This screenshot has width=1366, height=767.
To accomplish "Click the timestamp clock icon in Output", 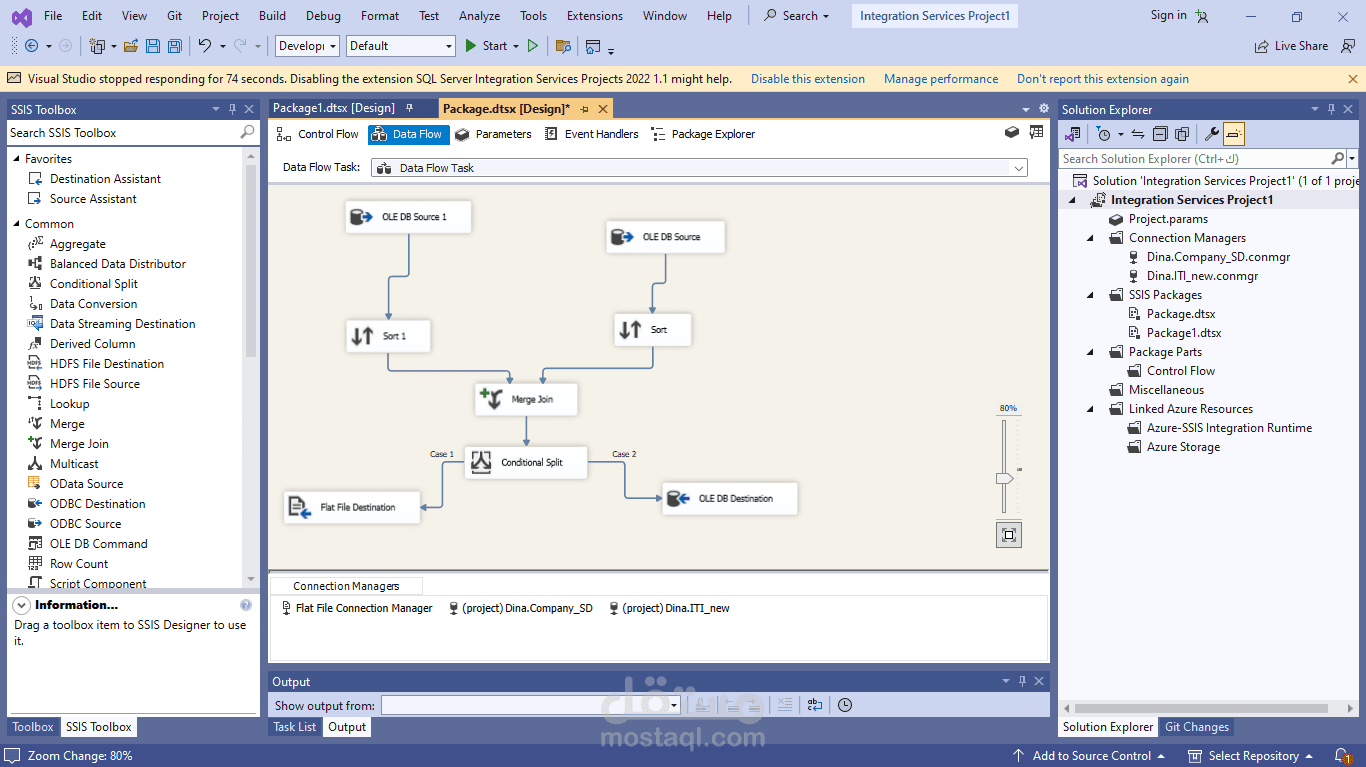I will coord(845,705).
